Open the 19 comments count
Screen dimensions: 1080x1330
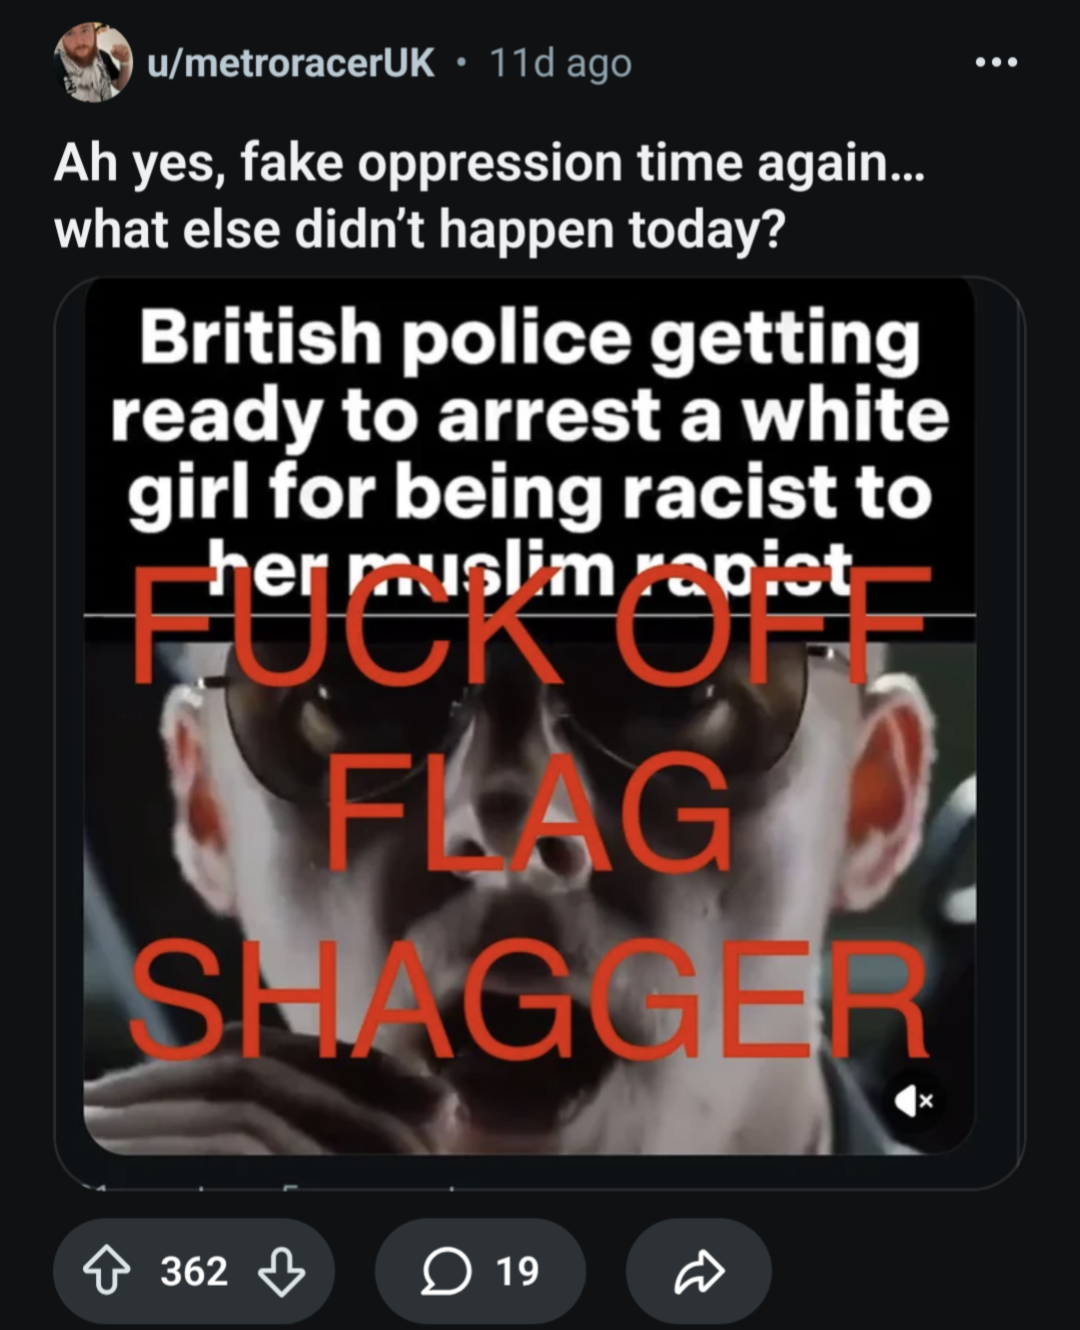517,1271
